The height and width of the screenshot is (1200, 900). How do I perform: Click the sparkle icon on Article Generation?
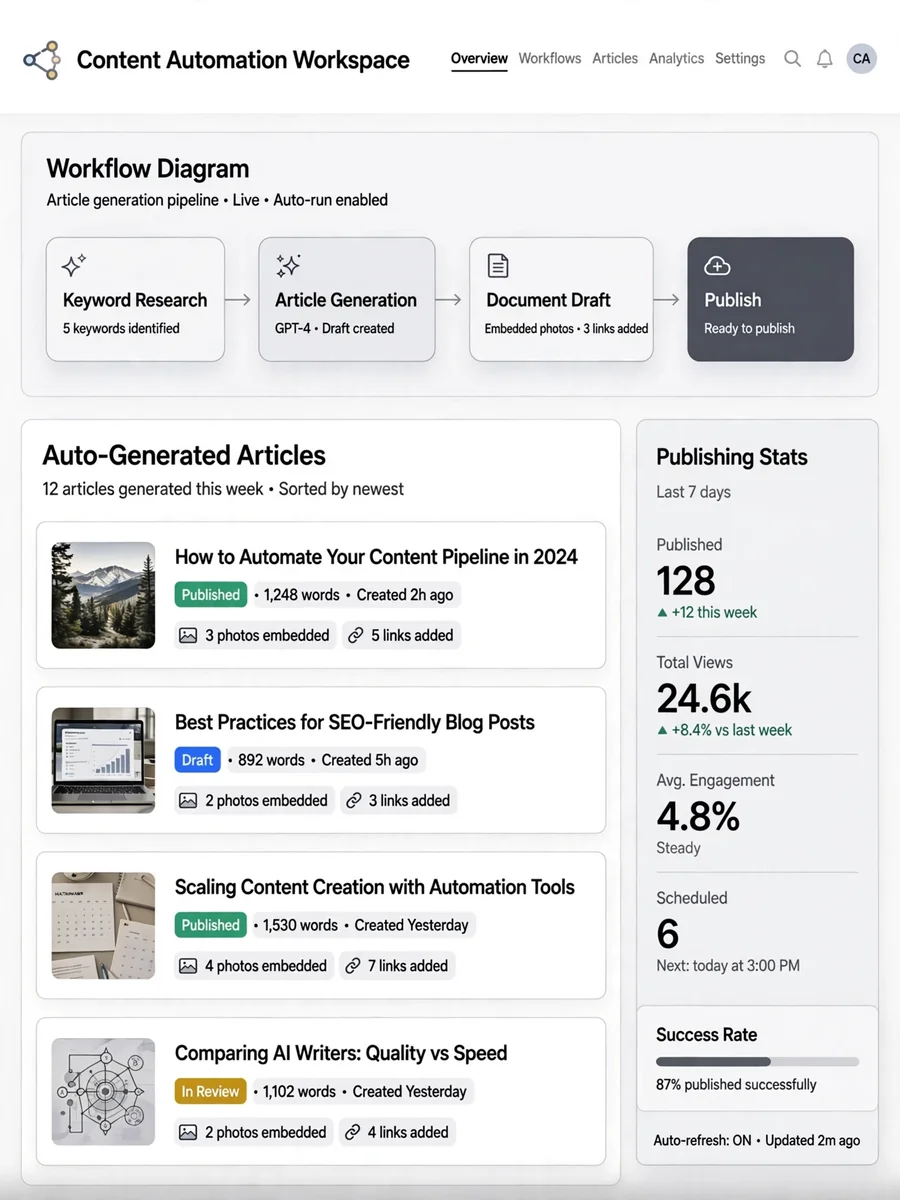coord(288,265)
